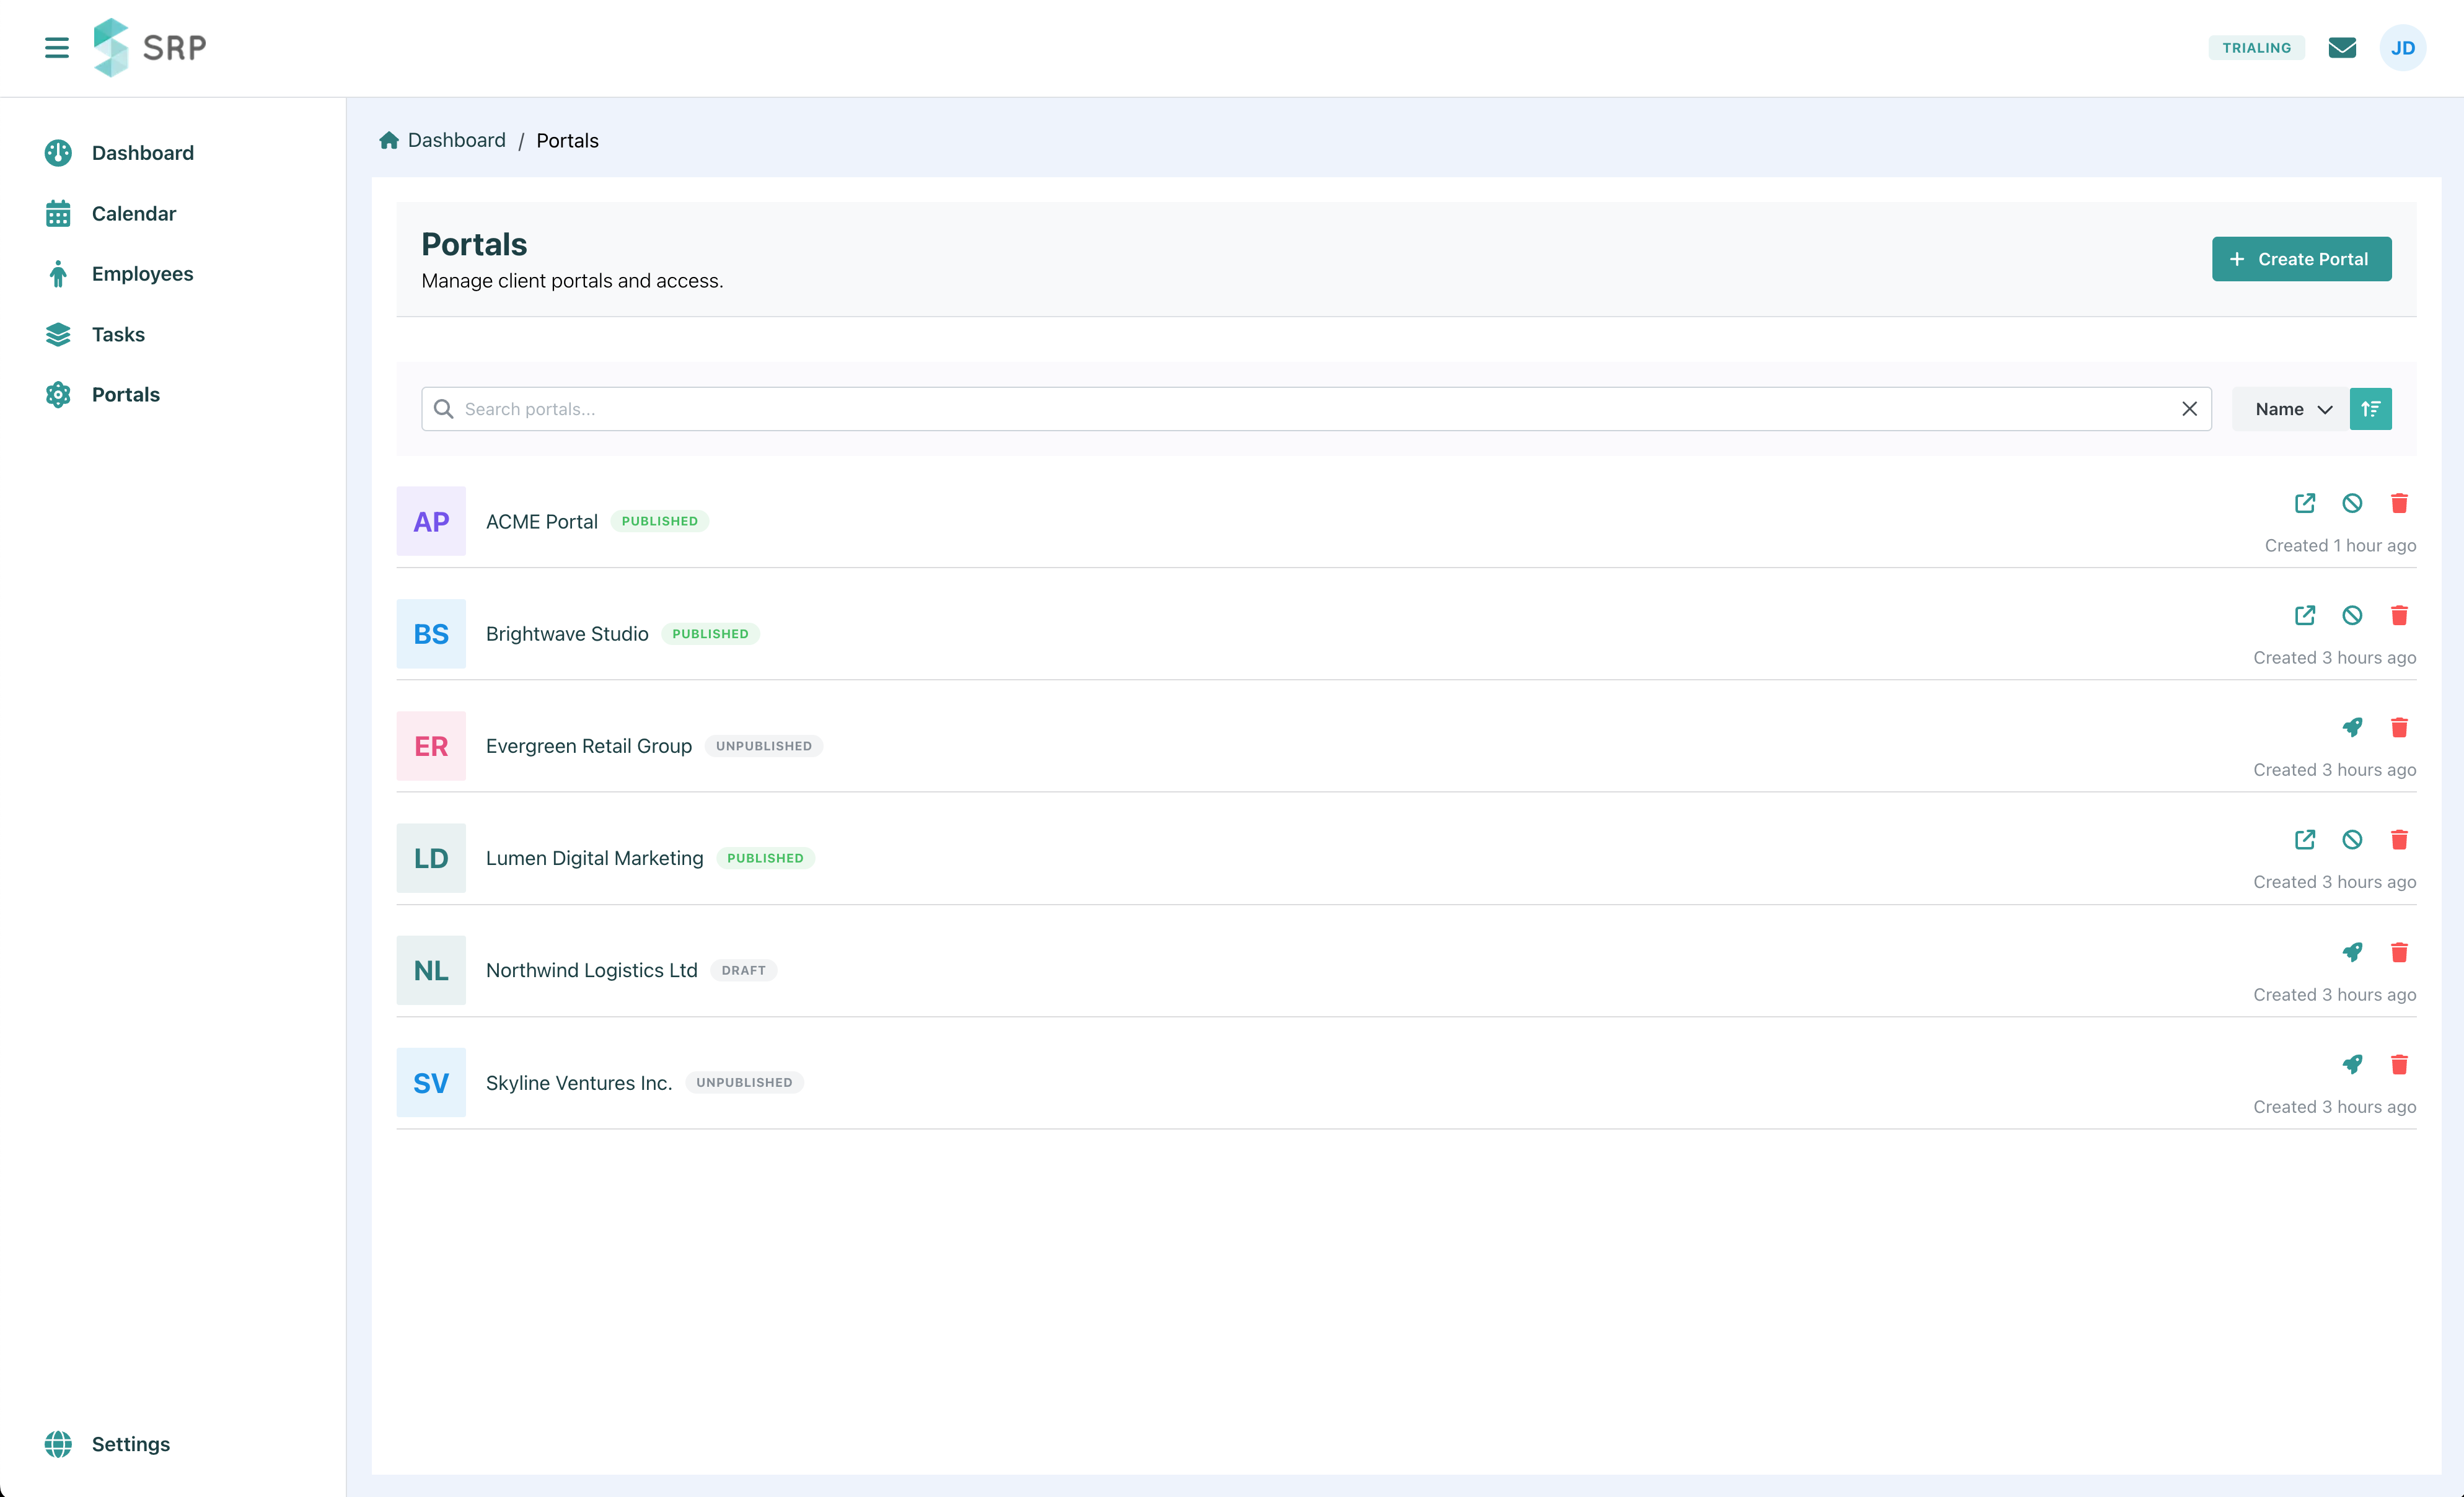Clear the portal search field
The height and width of the screenshot is (1497, 2464).
(x=2189, y=409)
